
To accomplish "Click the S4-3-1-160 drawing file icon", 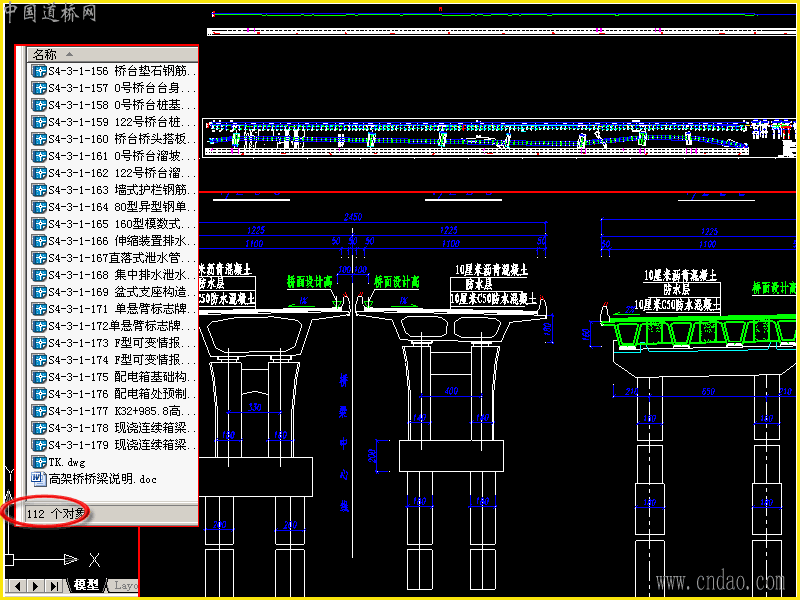I will point(39,139).
